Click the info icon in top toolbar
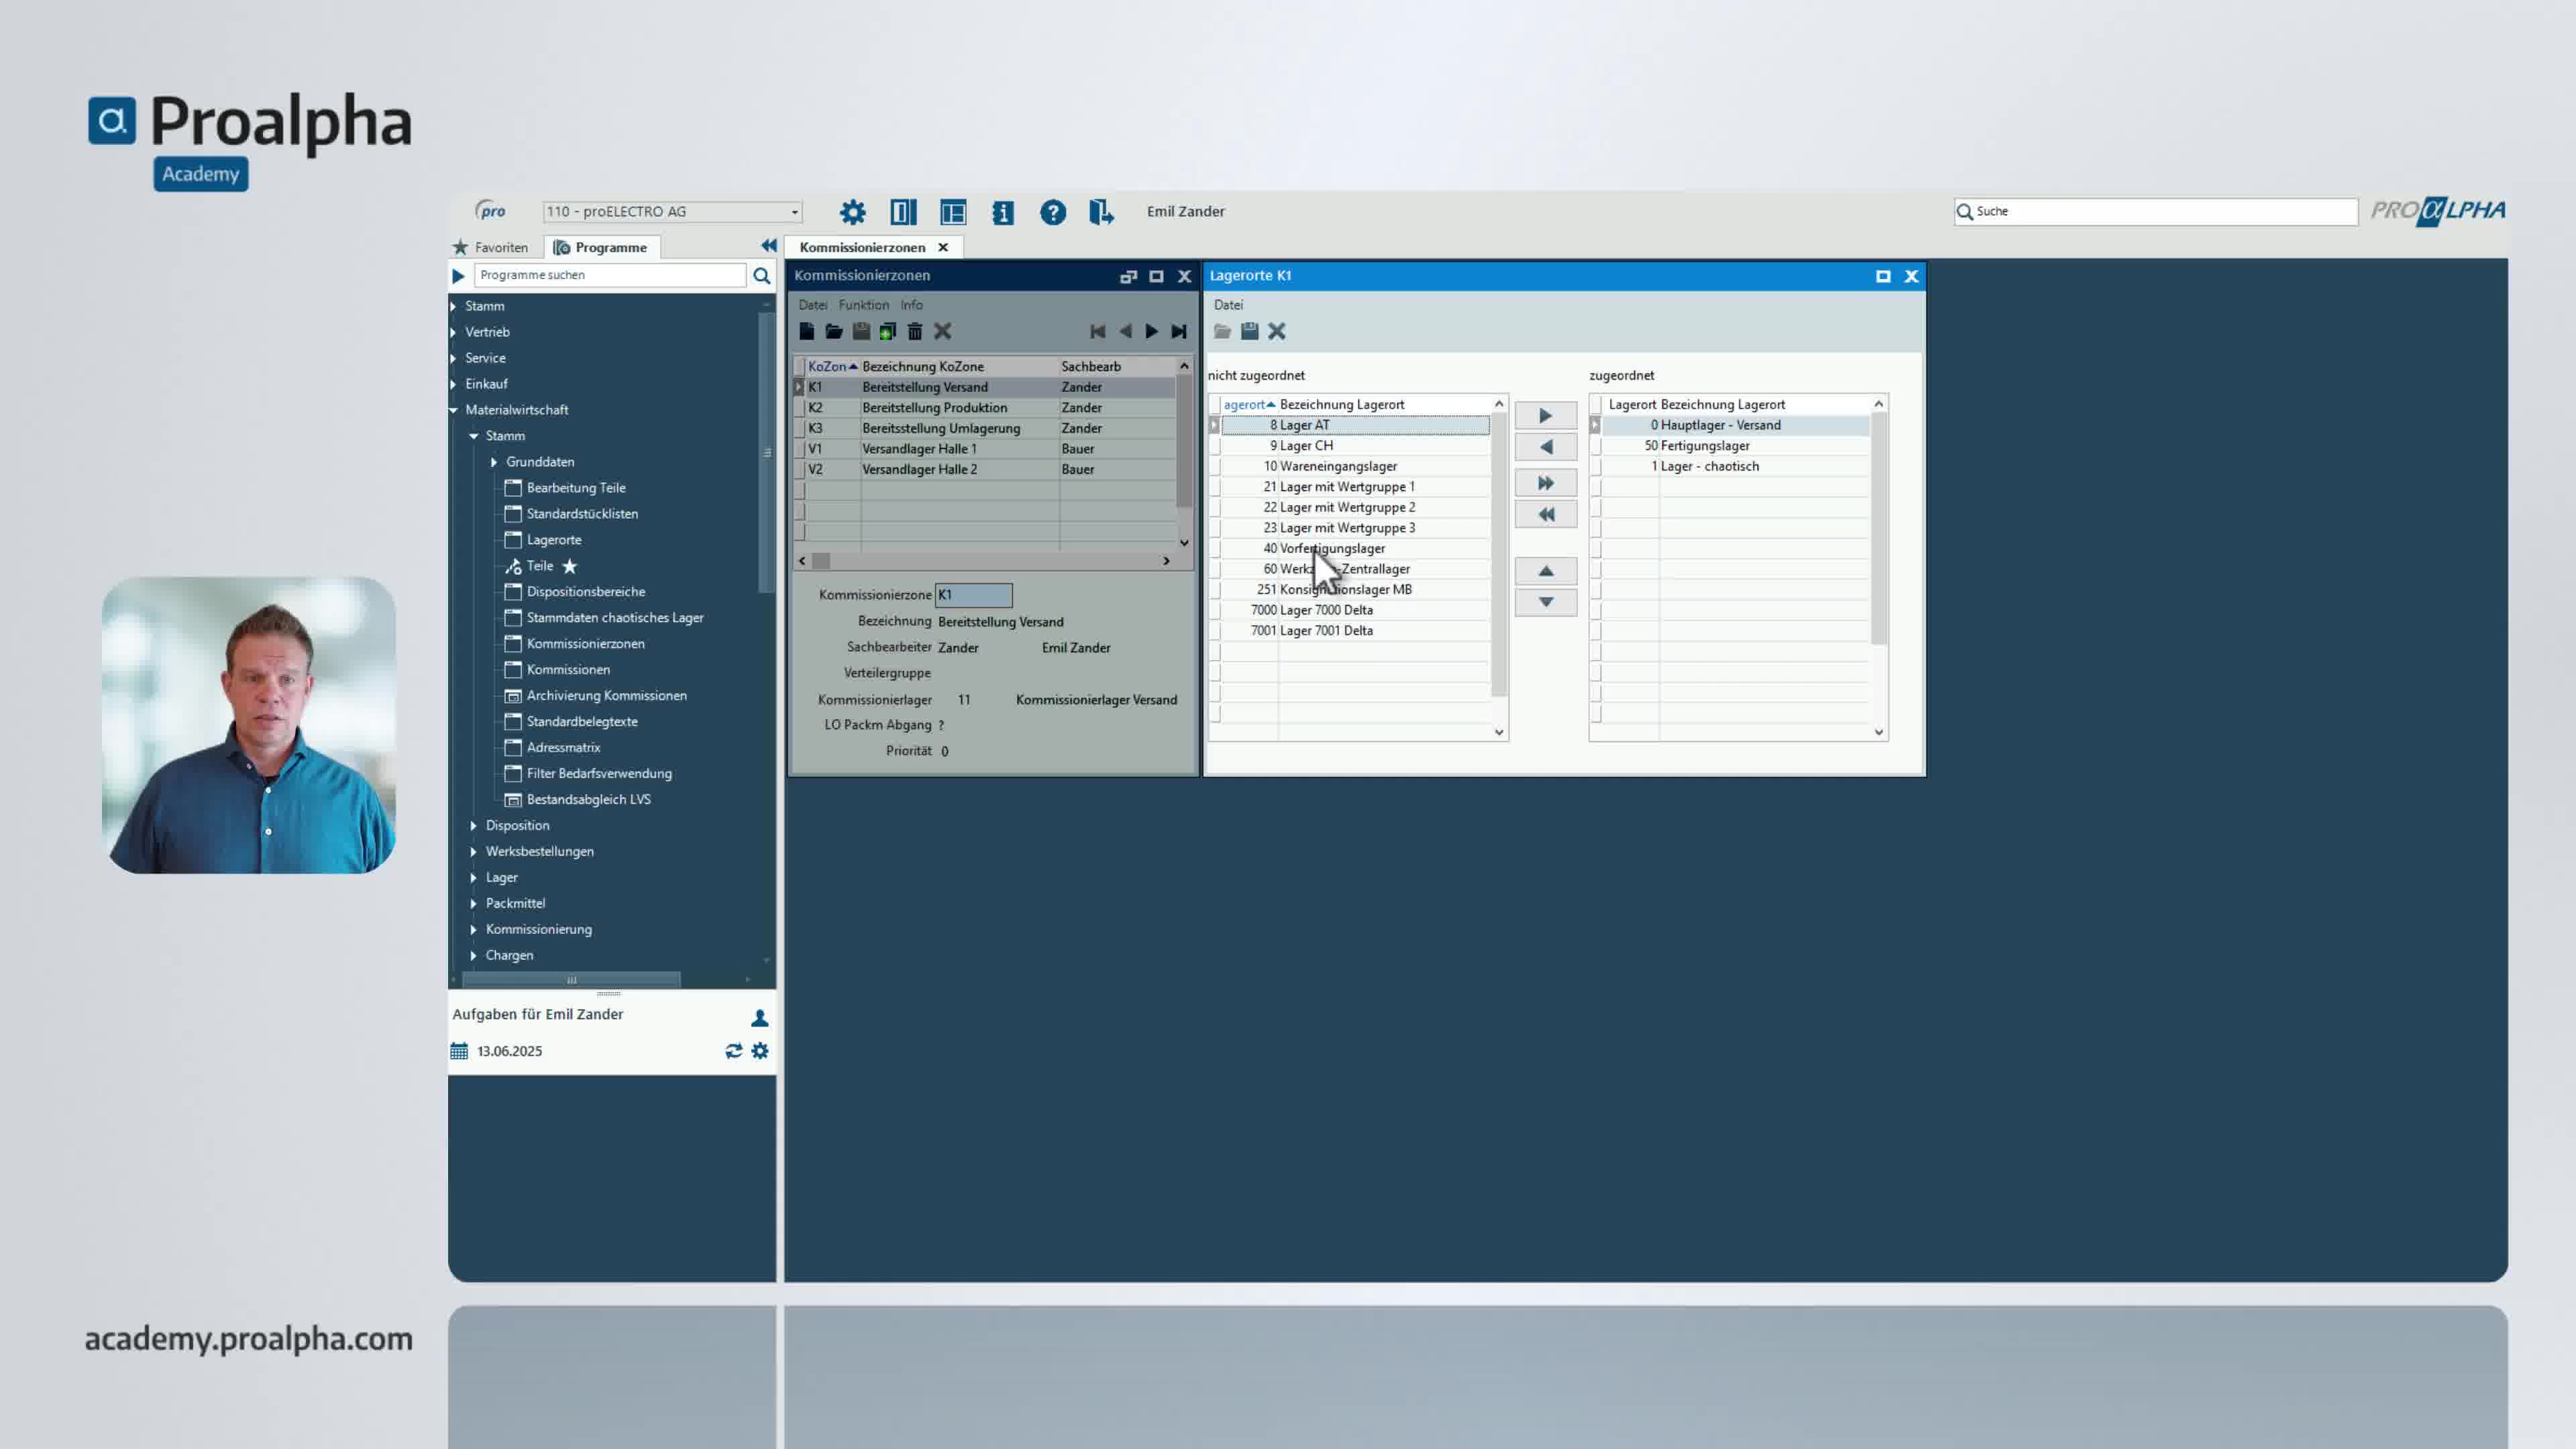 [x=1002, y=212]
